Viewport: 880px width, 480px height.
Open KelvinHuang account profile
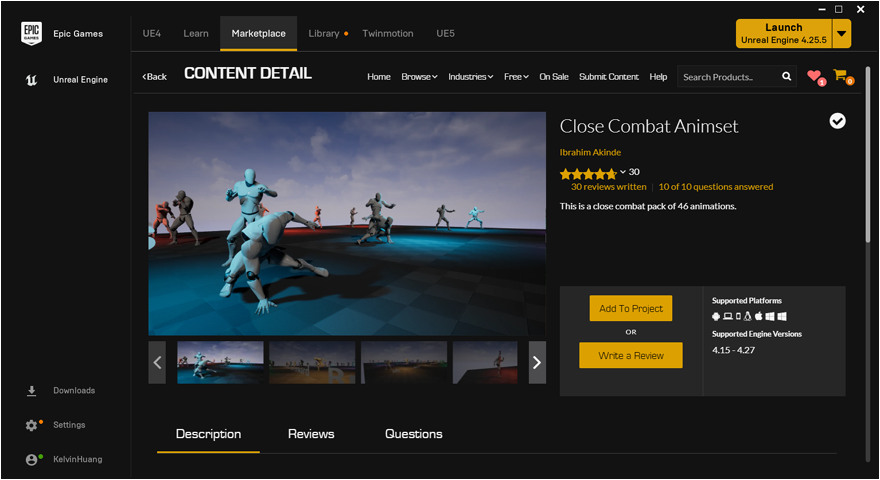pos(64,459)
